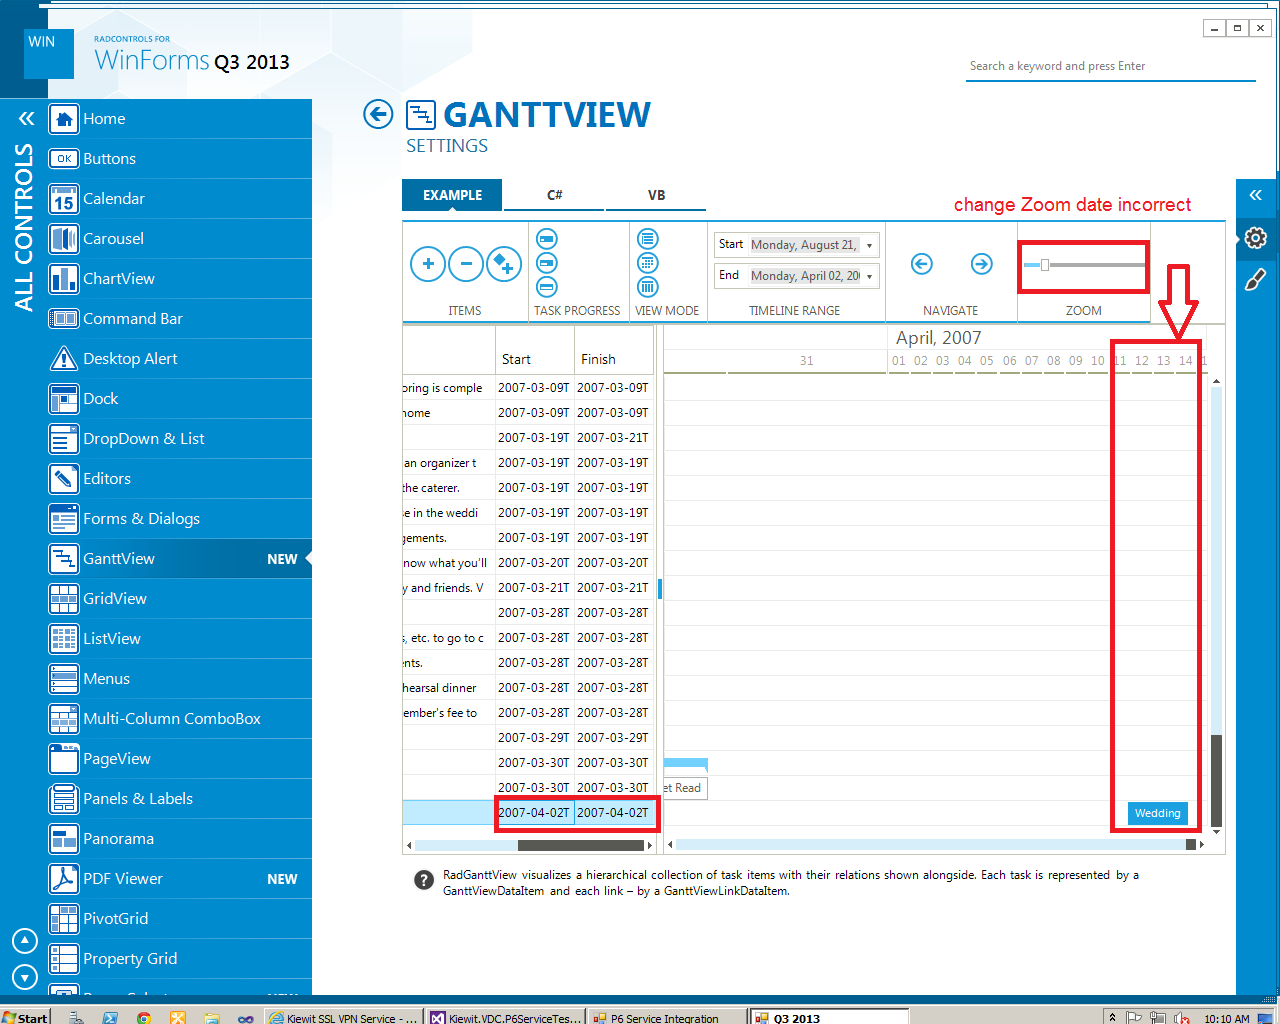Click the add child item diamond icon
The image size is (1280, 1024).
(x=504, y=264)
